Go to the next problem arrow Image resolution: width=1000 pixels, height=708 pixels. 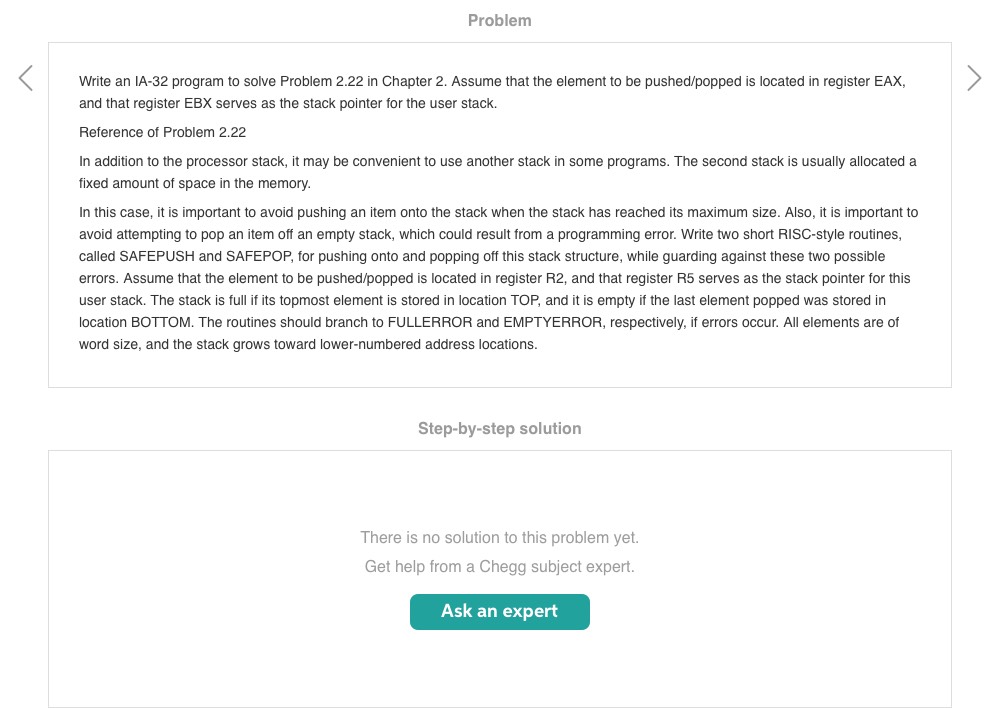(x=974, y=78)
